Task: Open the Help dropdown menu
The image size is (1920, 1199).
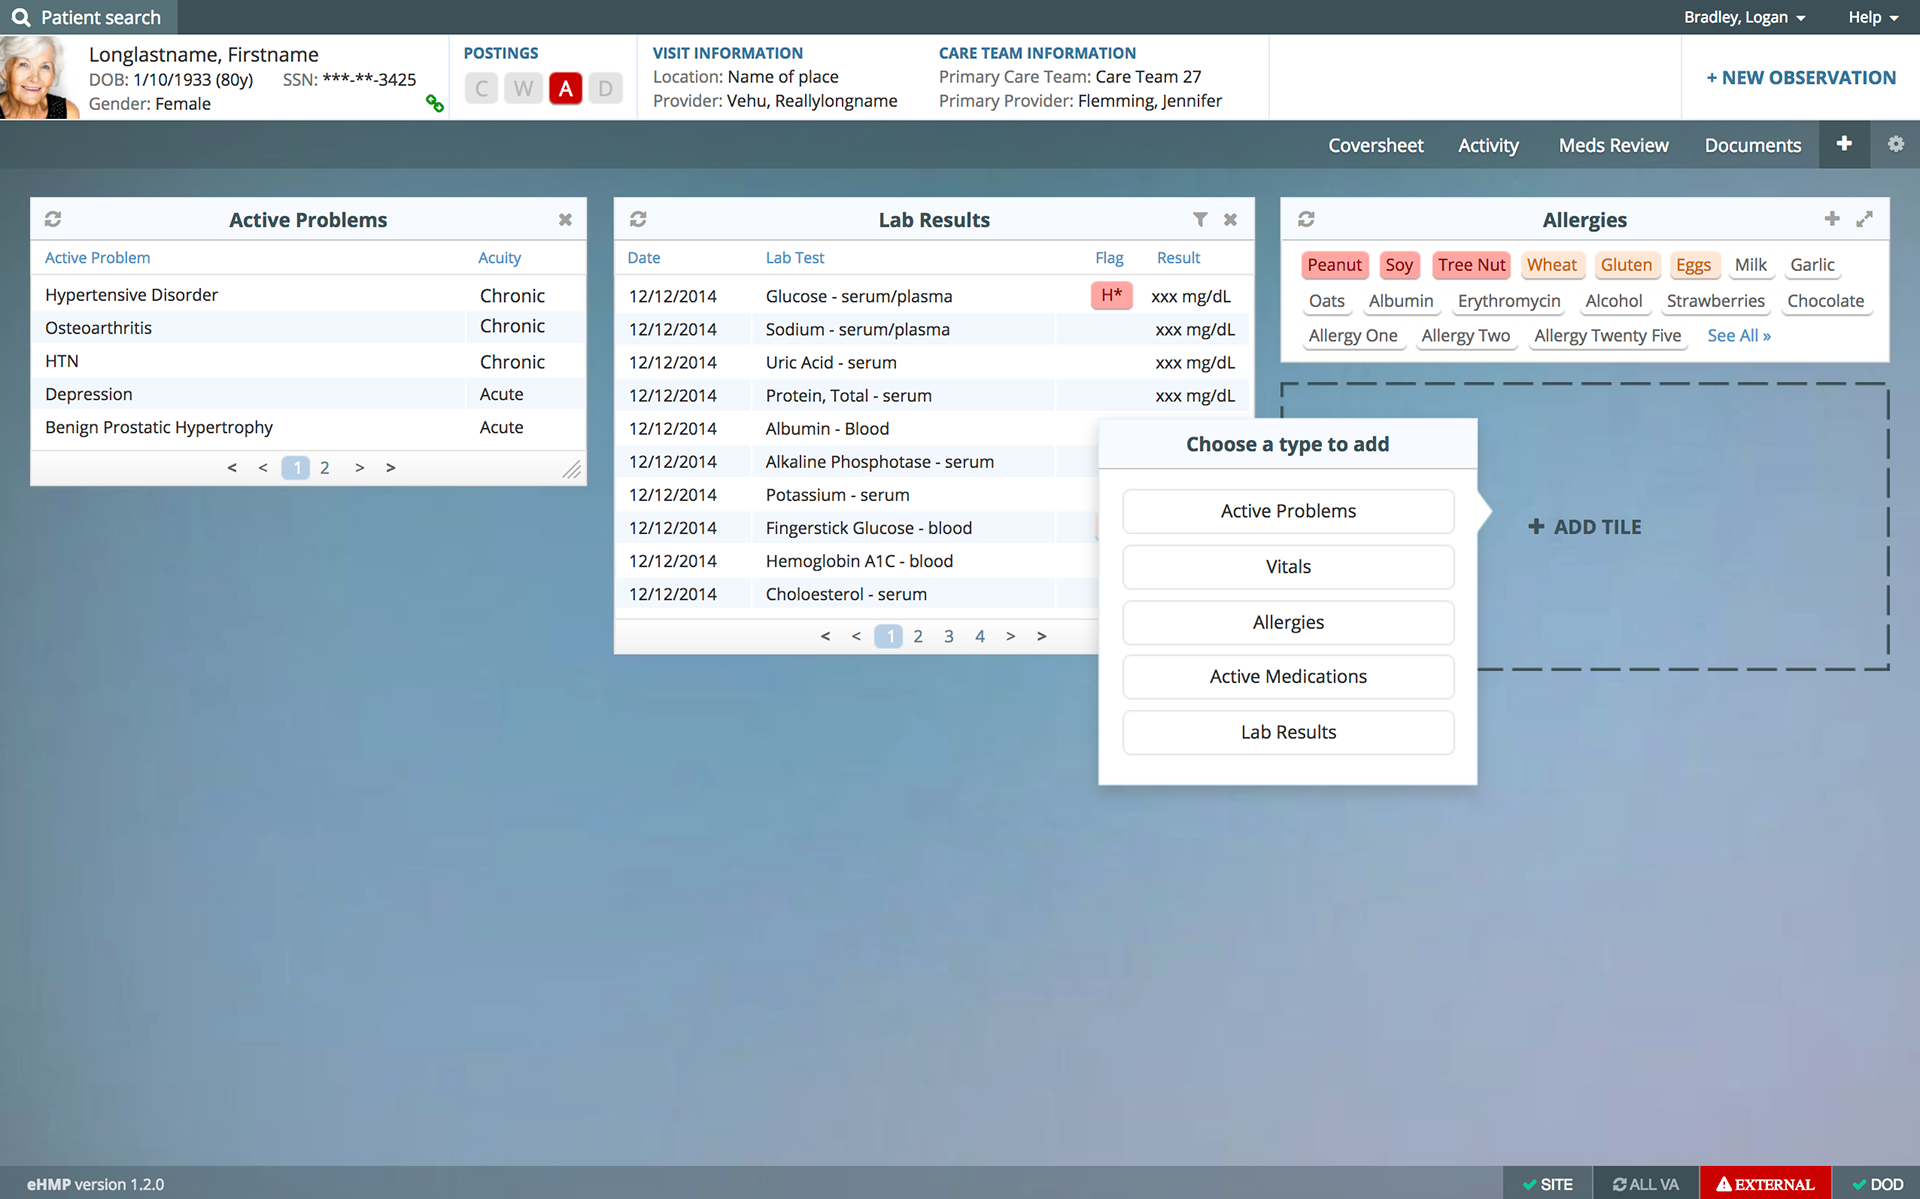Action: pos(1872,17)
